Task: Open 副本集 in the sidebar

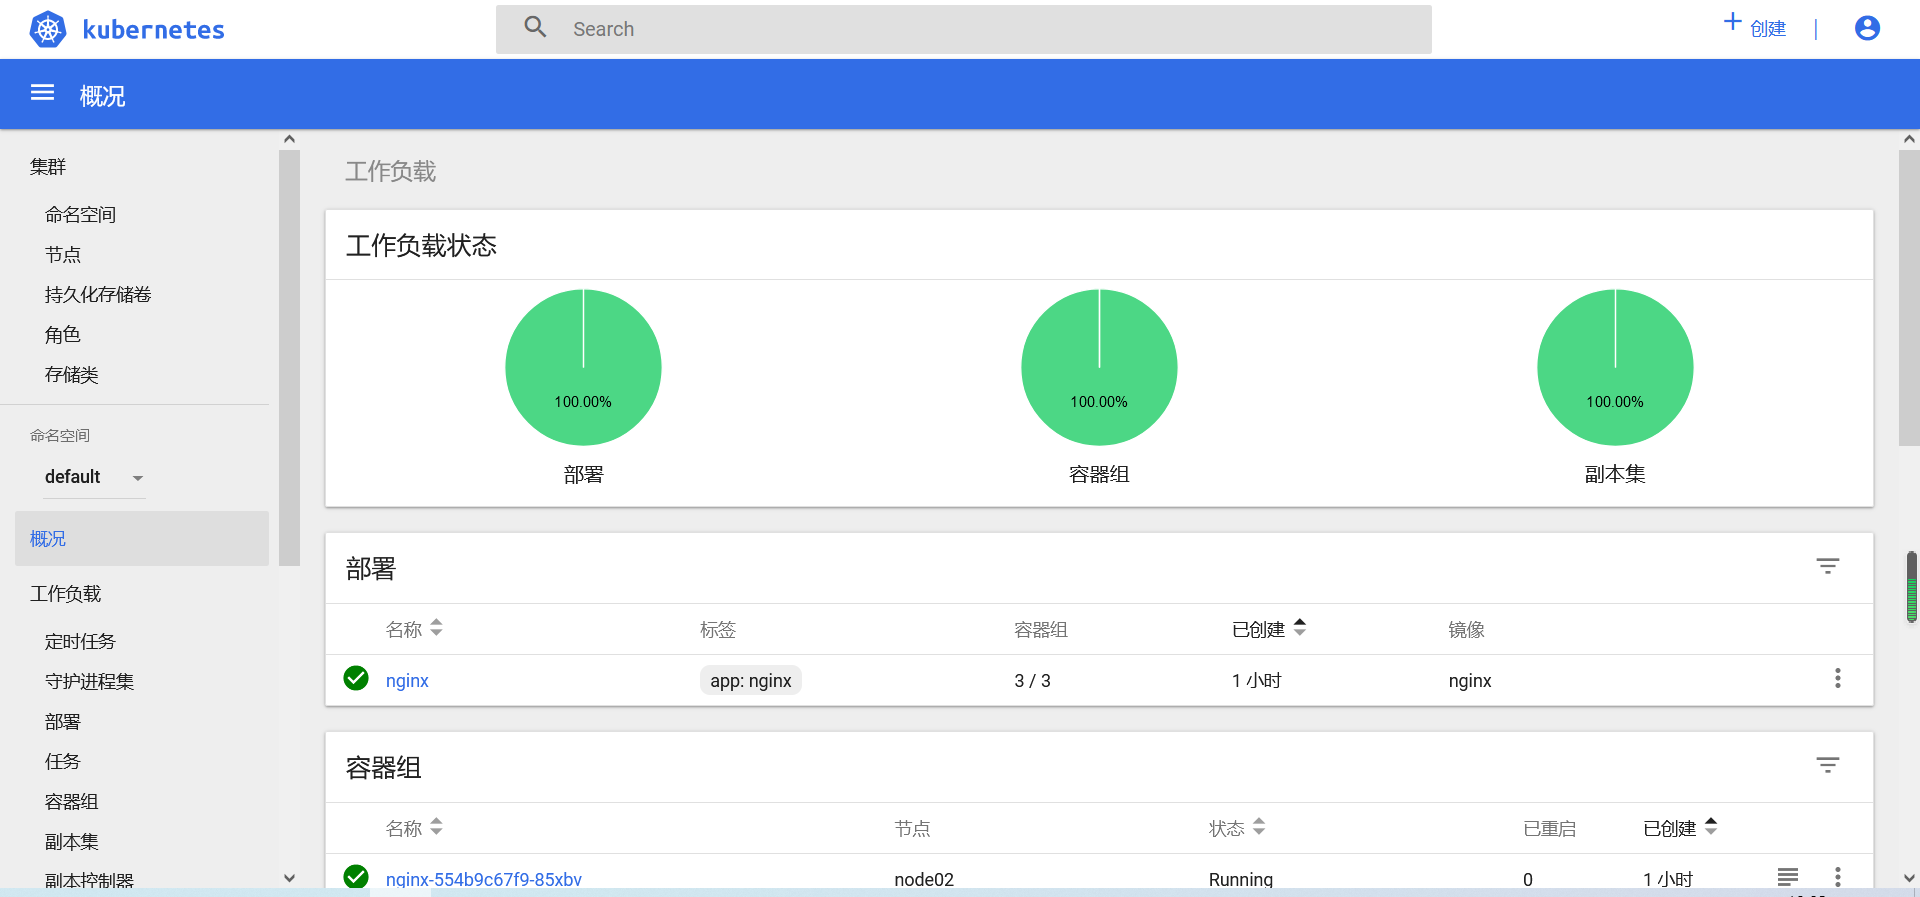Action: (x=71, y=842)
